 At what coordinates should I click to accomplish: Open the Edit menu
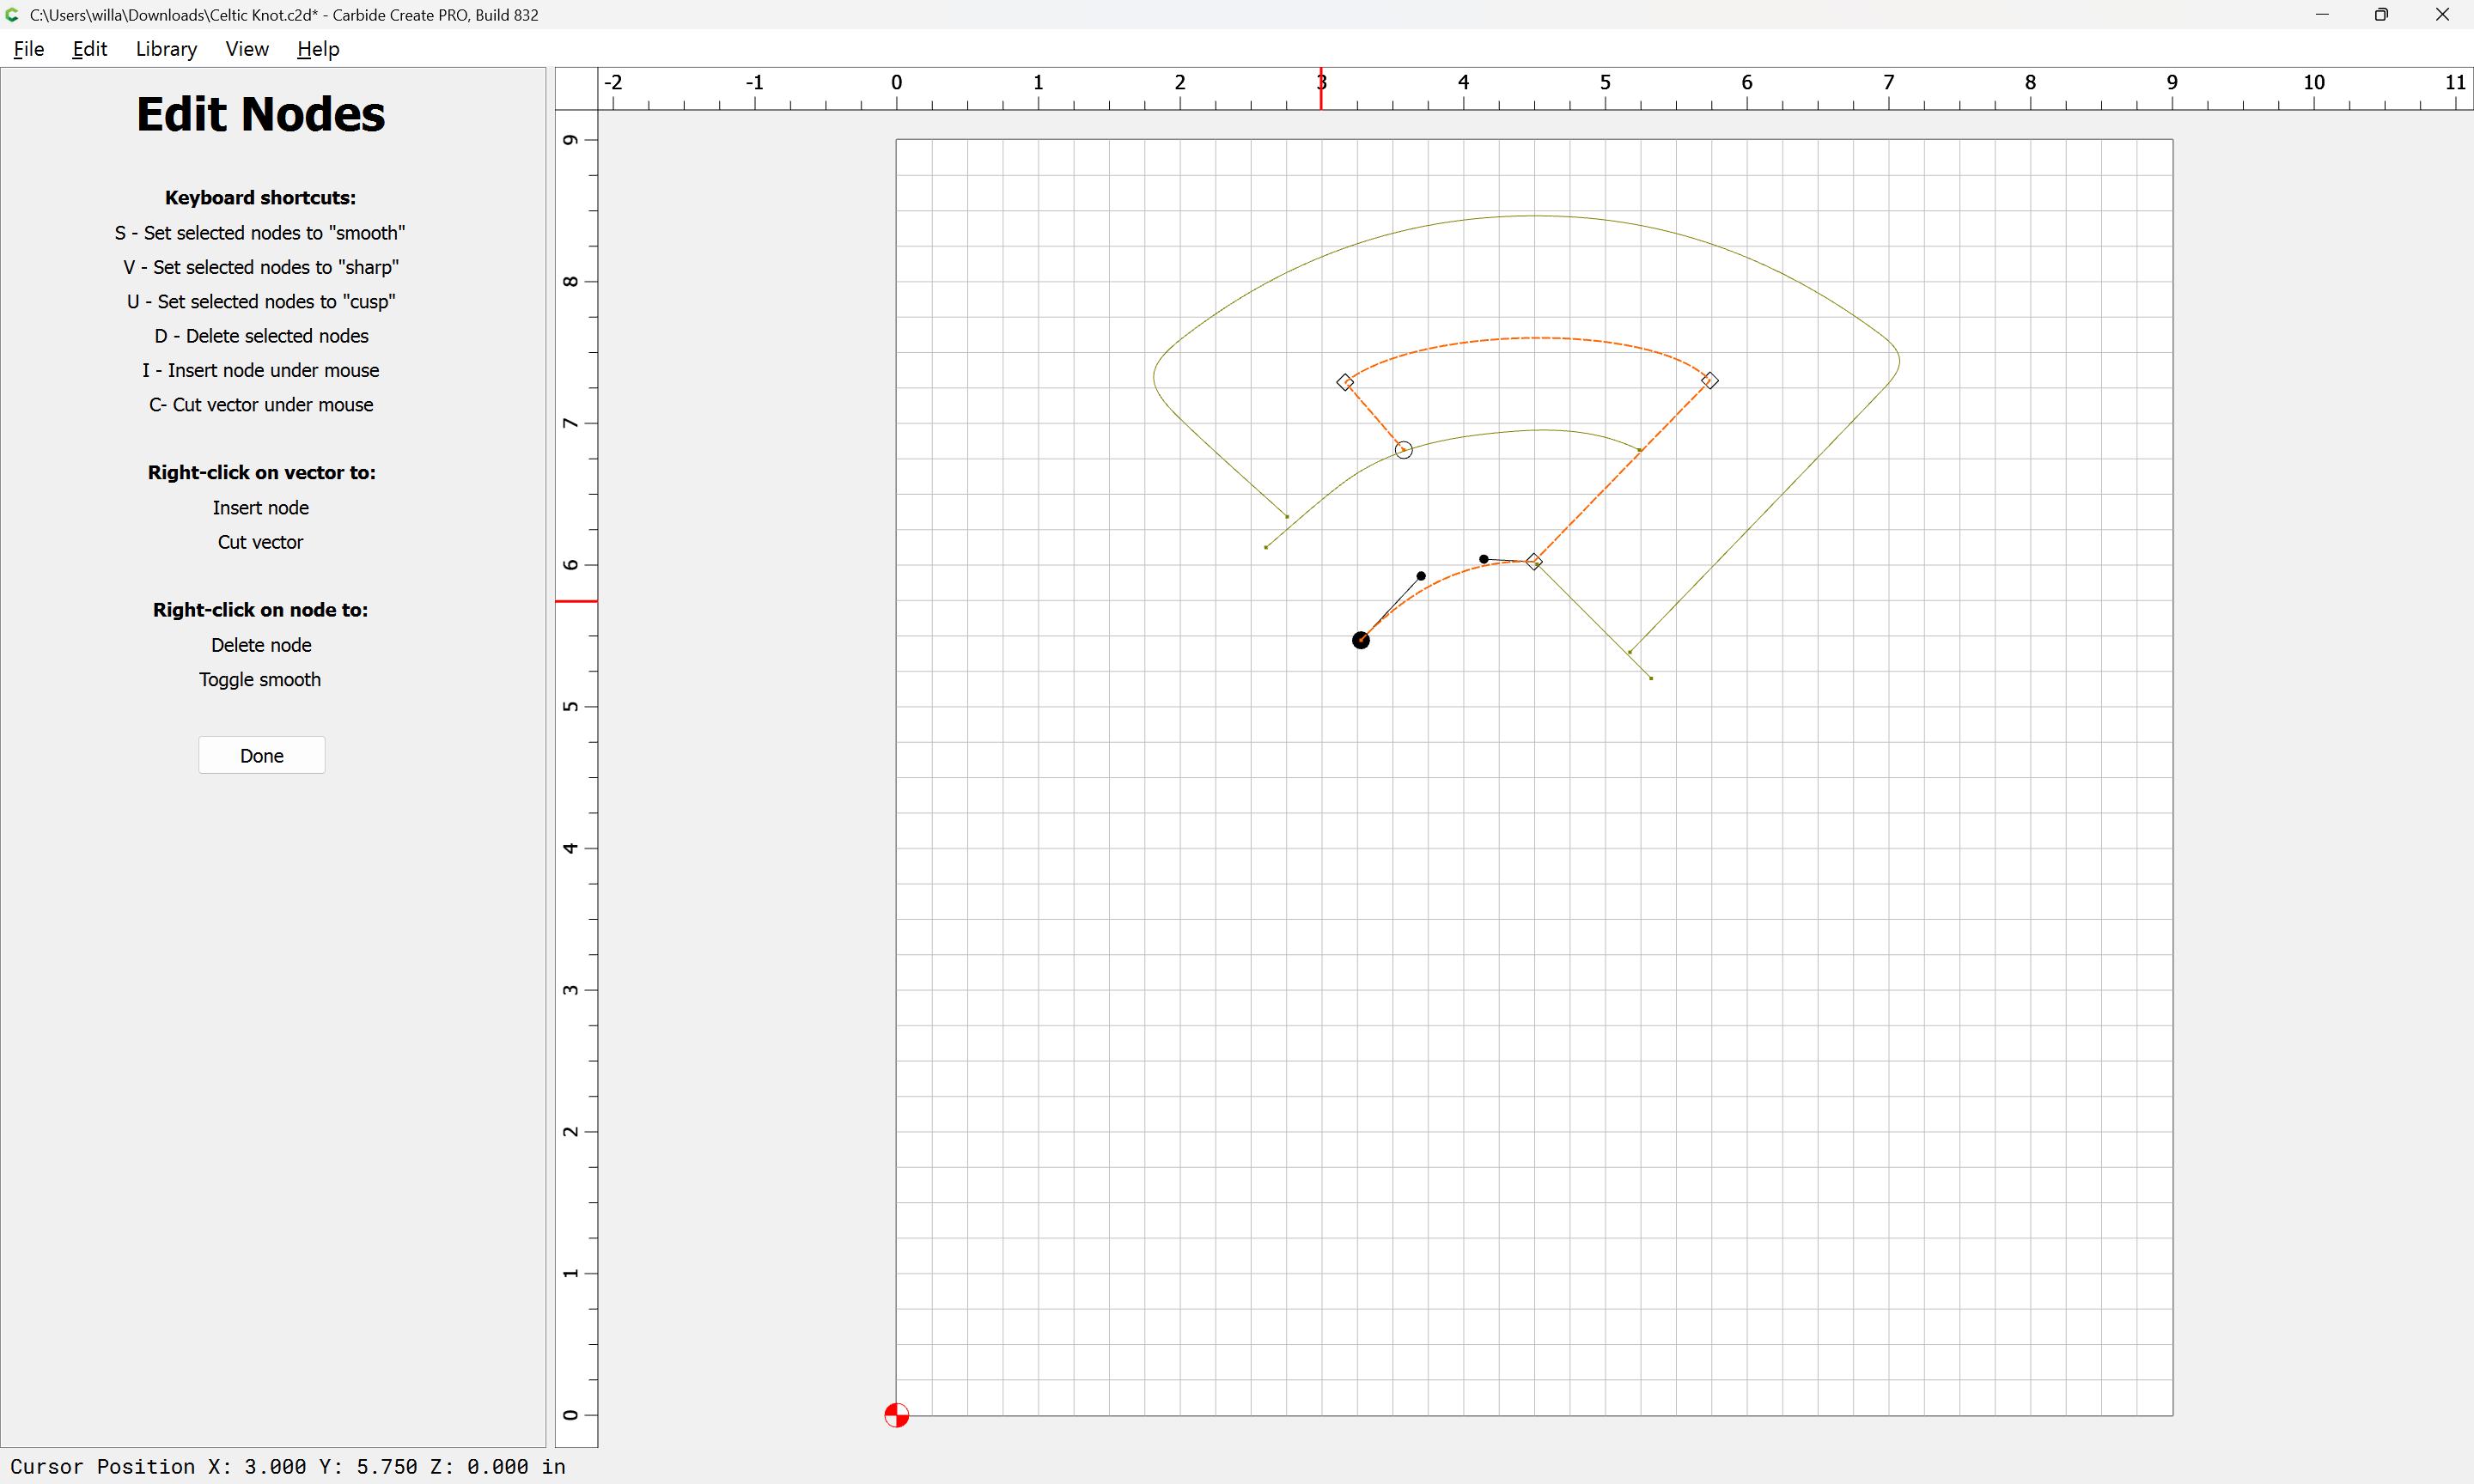89,49
